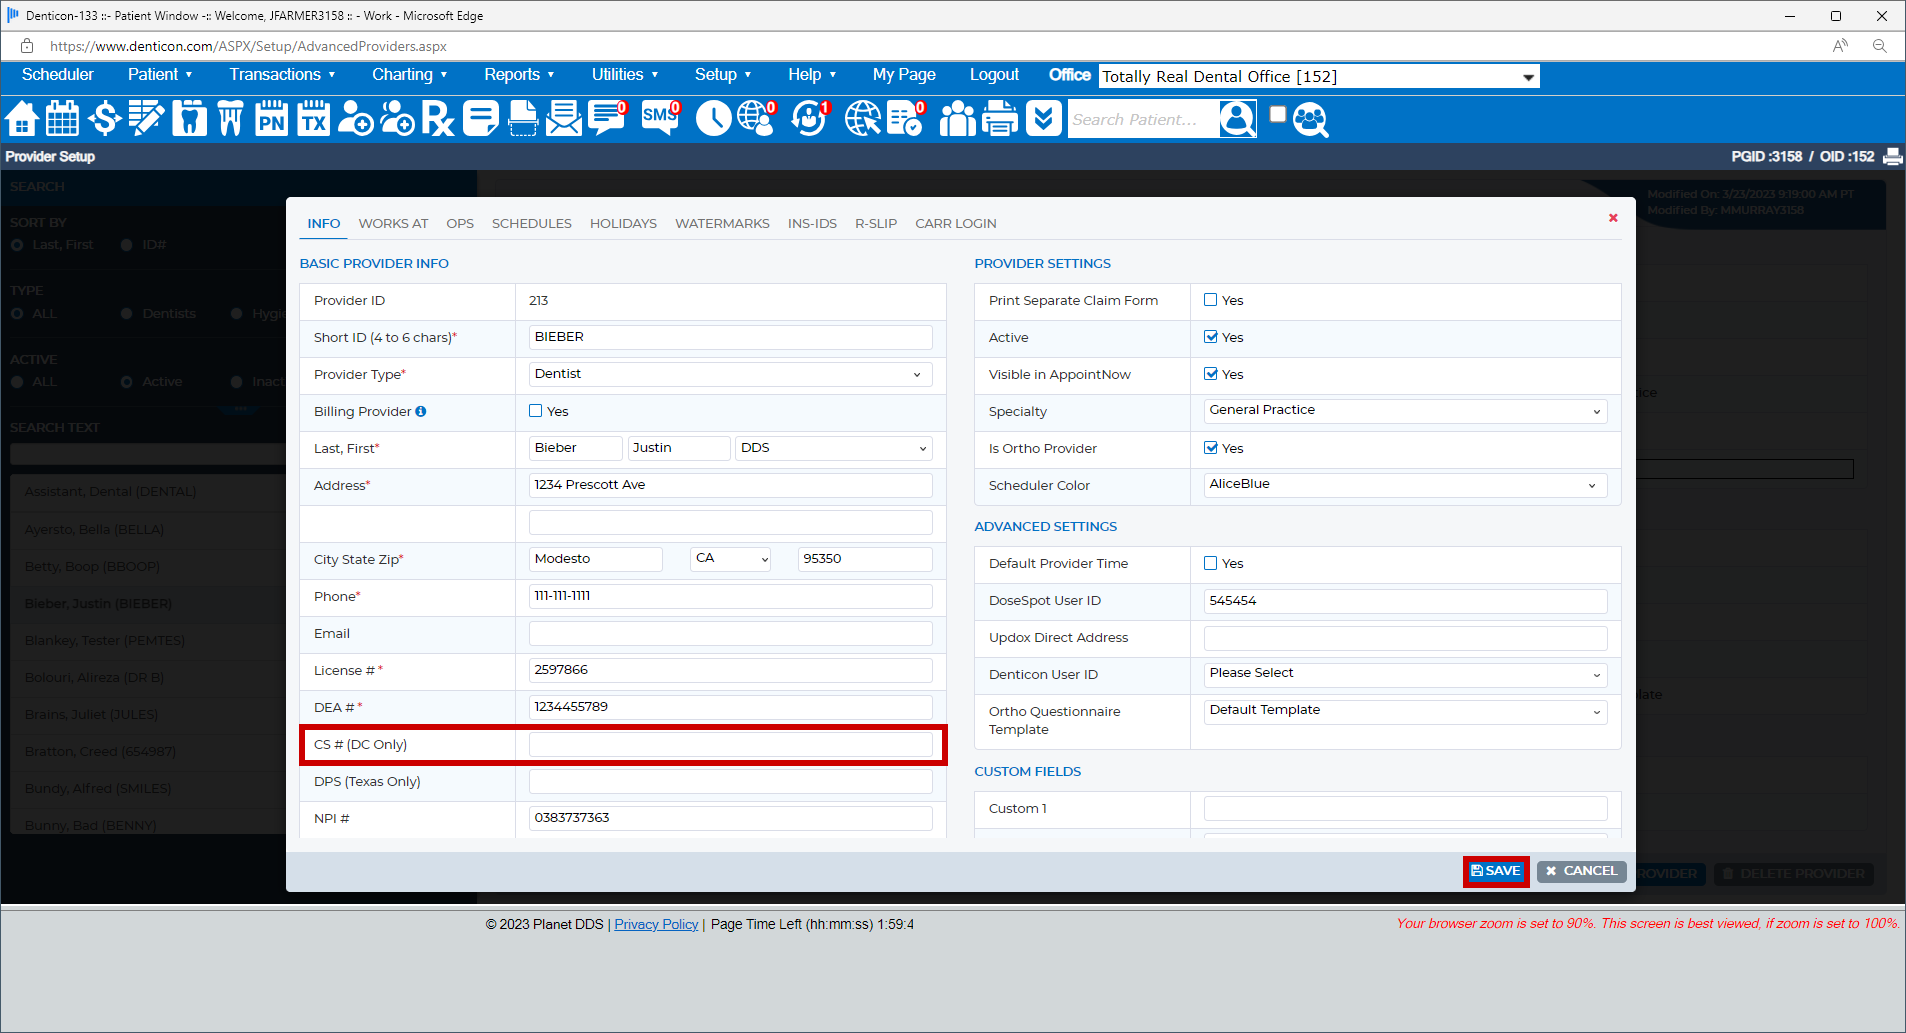Image resolution: width=1906 pixels, height=1033 pixels.
Task: Open the clock time icon
Action: tap(713, 119)
